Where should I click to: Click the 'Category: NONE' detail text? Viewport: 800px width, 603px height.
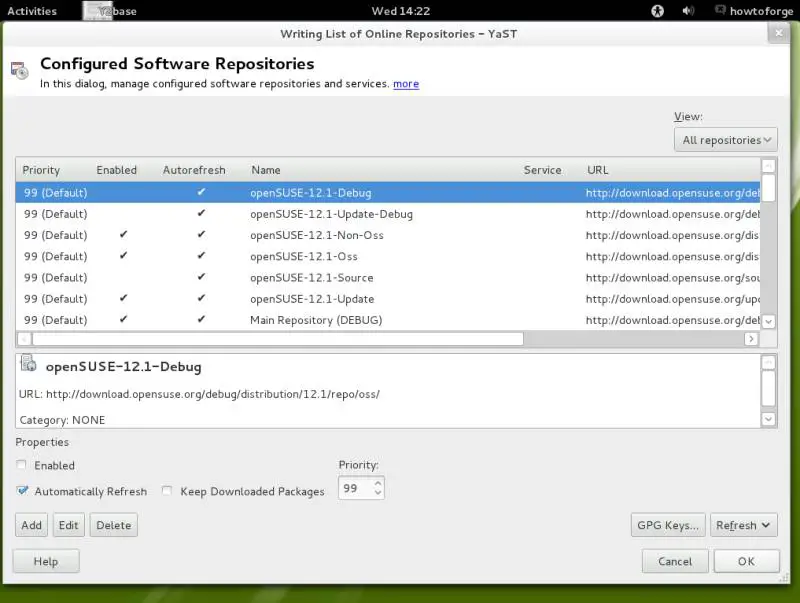point(62,420)
